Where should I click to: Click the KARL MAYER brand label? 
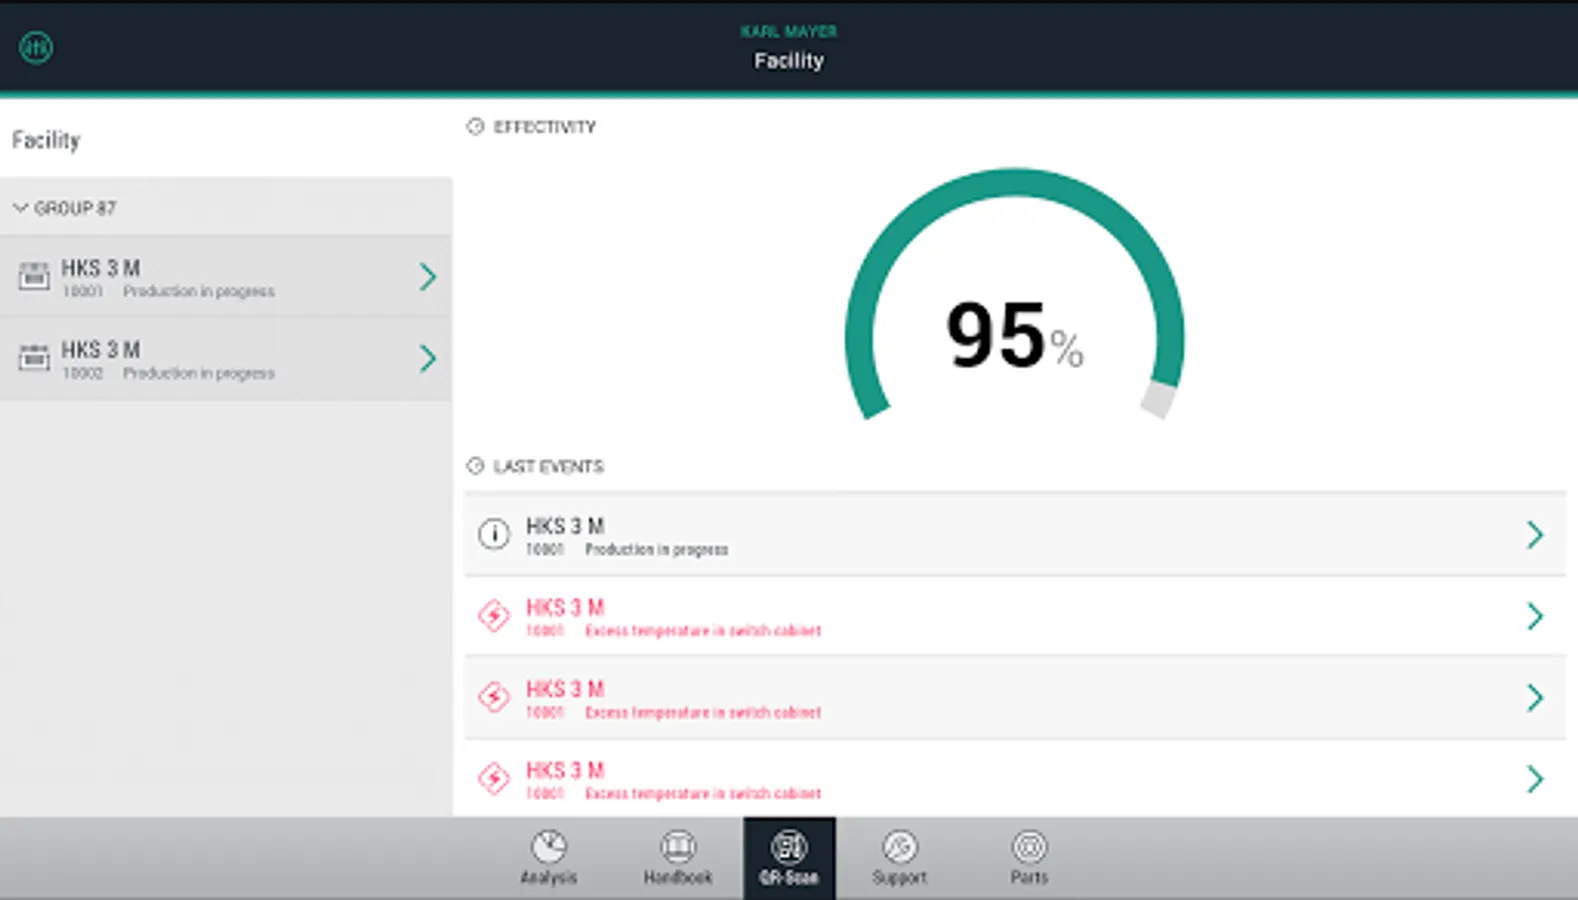[789, 31]
